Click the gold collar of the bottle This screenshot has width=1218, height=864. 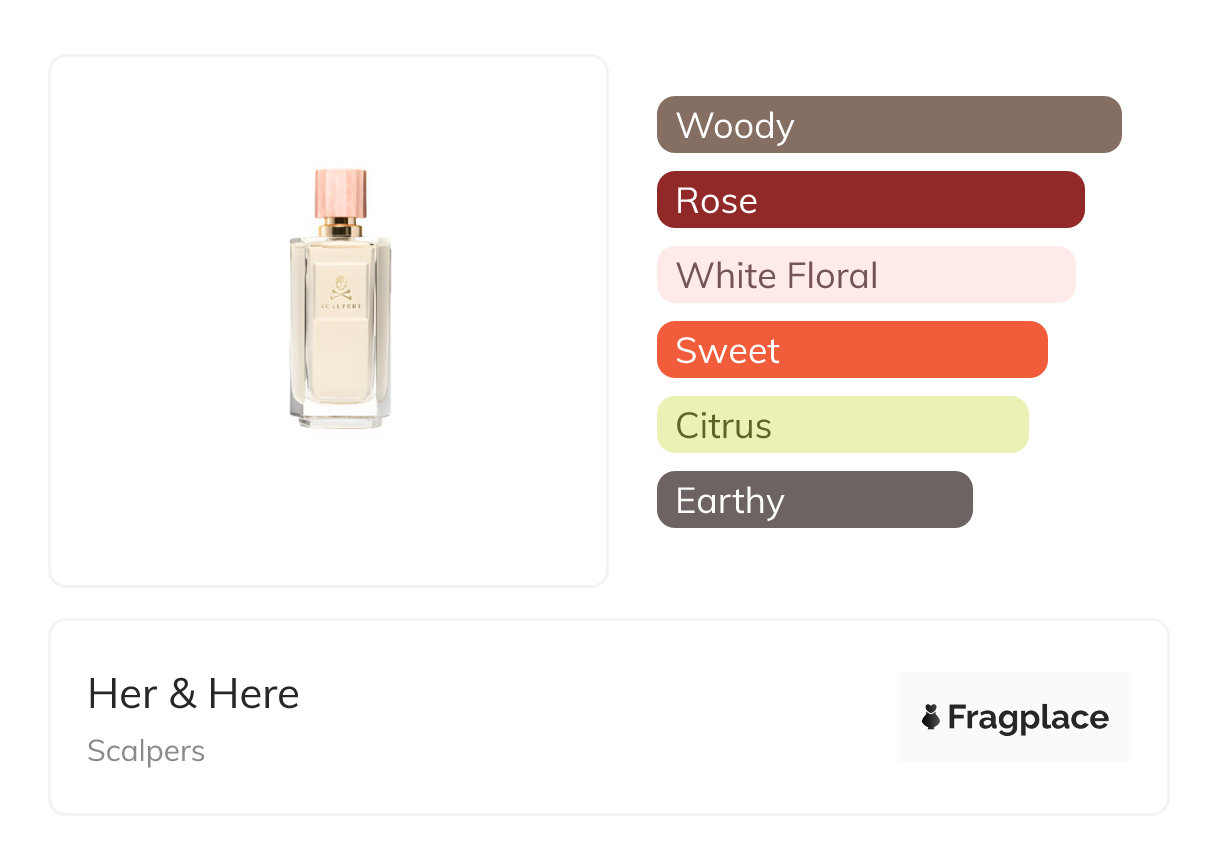[340, 229]
